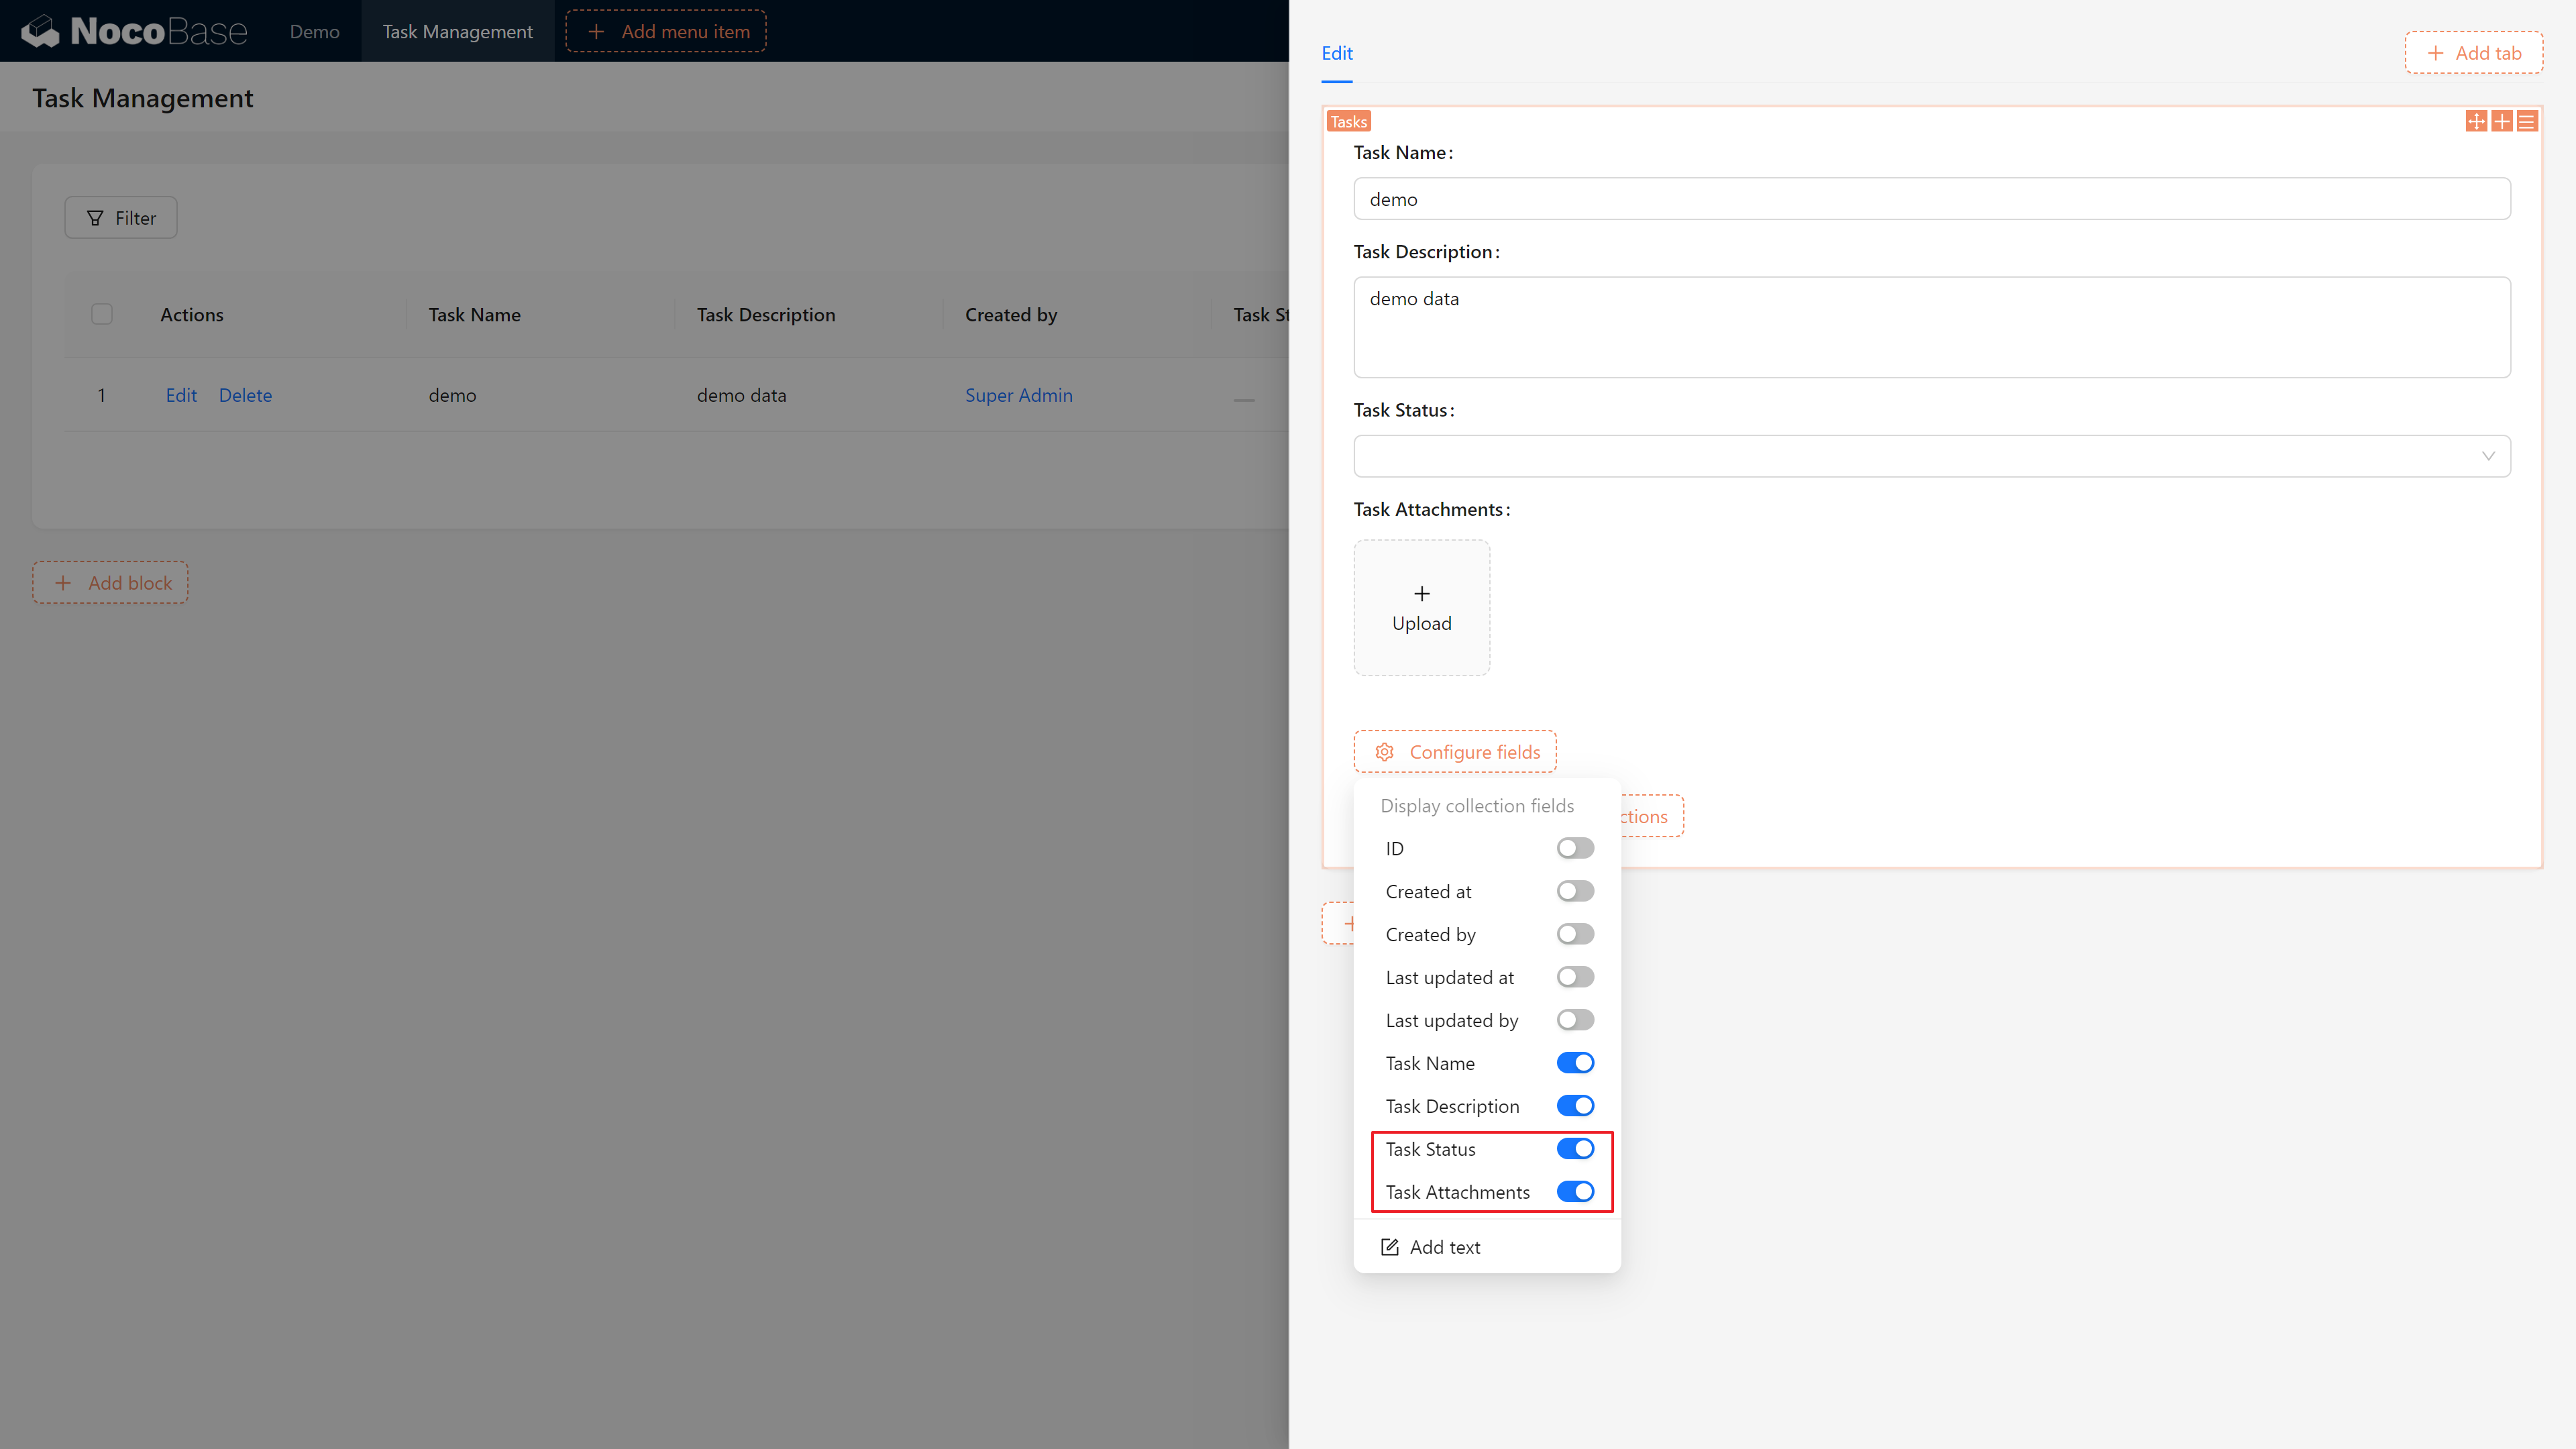Click the Task Name input field
Viewport: 2576px width, 1449px height.
[x=1932, y=198]
